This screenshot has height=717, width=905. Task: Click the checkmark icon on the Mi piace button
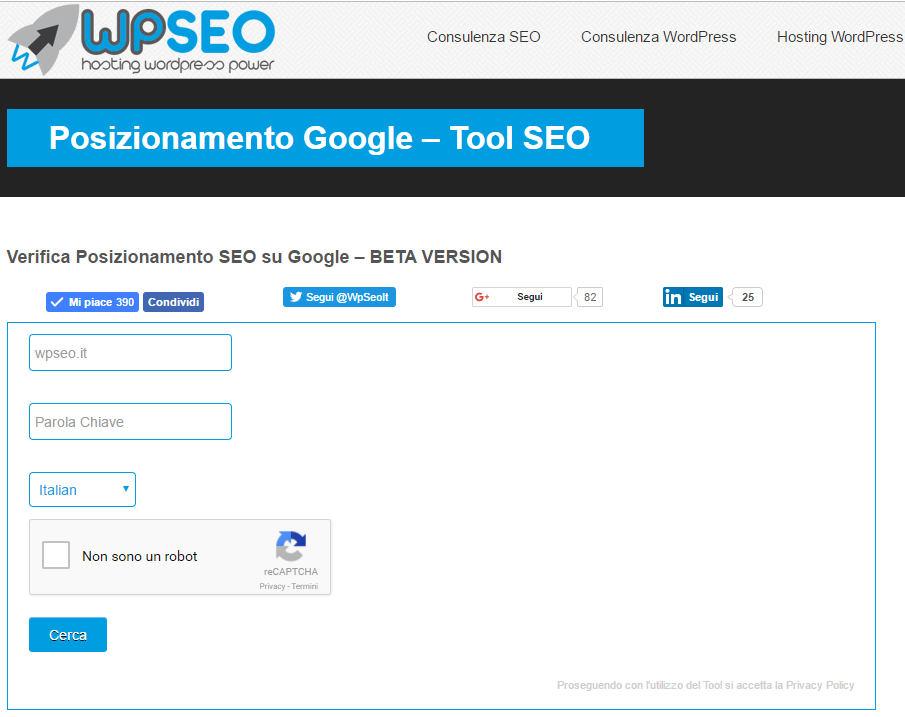[x=55, y=301]
